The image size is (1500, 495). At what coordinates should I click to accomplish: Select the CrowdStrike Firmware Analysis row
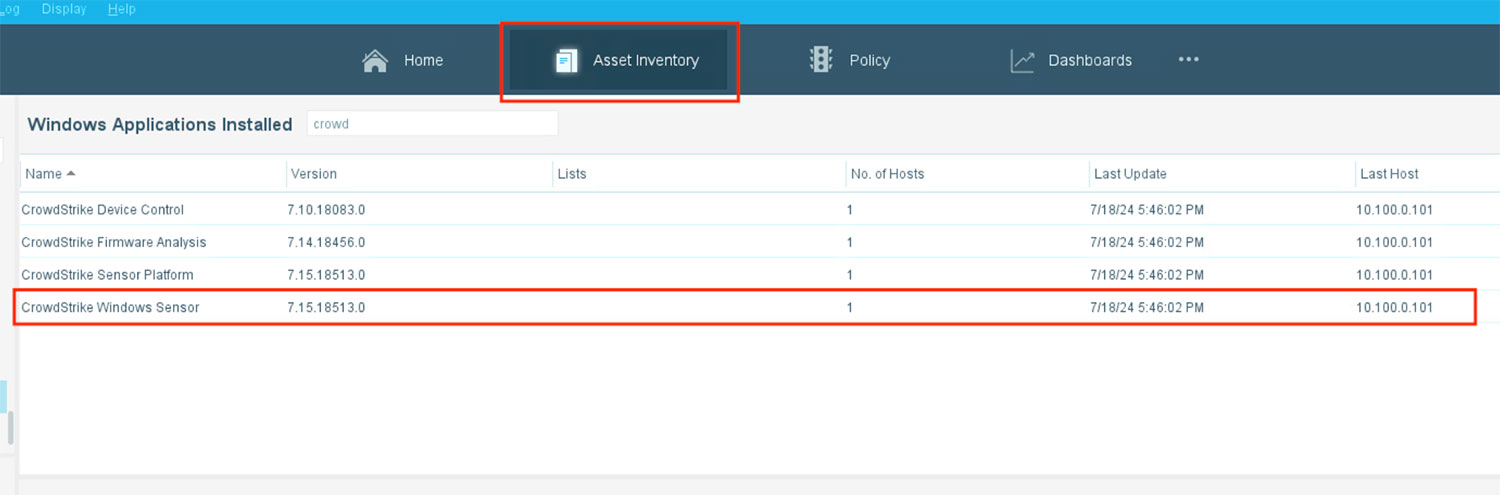tap(760, 242)
